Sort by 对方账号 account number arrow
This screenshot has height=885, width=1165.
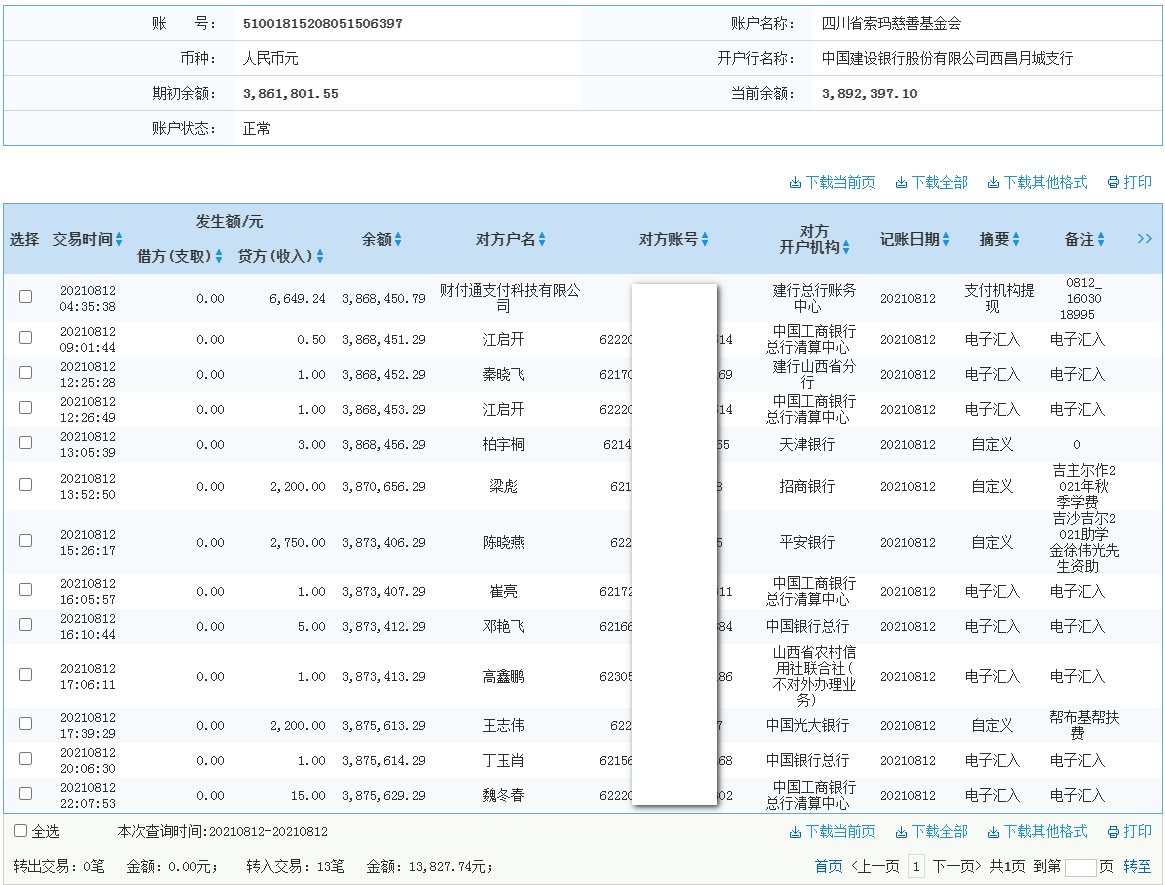pyautogui.click(x=706, y=239)
